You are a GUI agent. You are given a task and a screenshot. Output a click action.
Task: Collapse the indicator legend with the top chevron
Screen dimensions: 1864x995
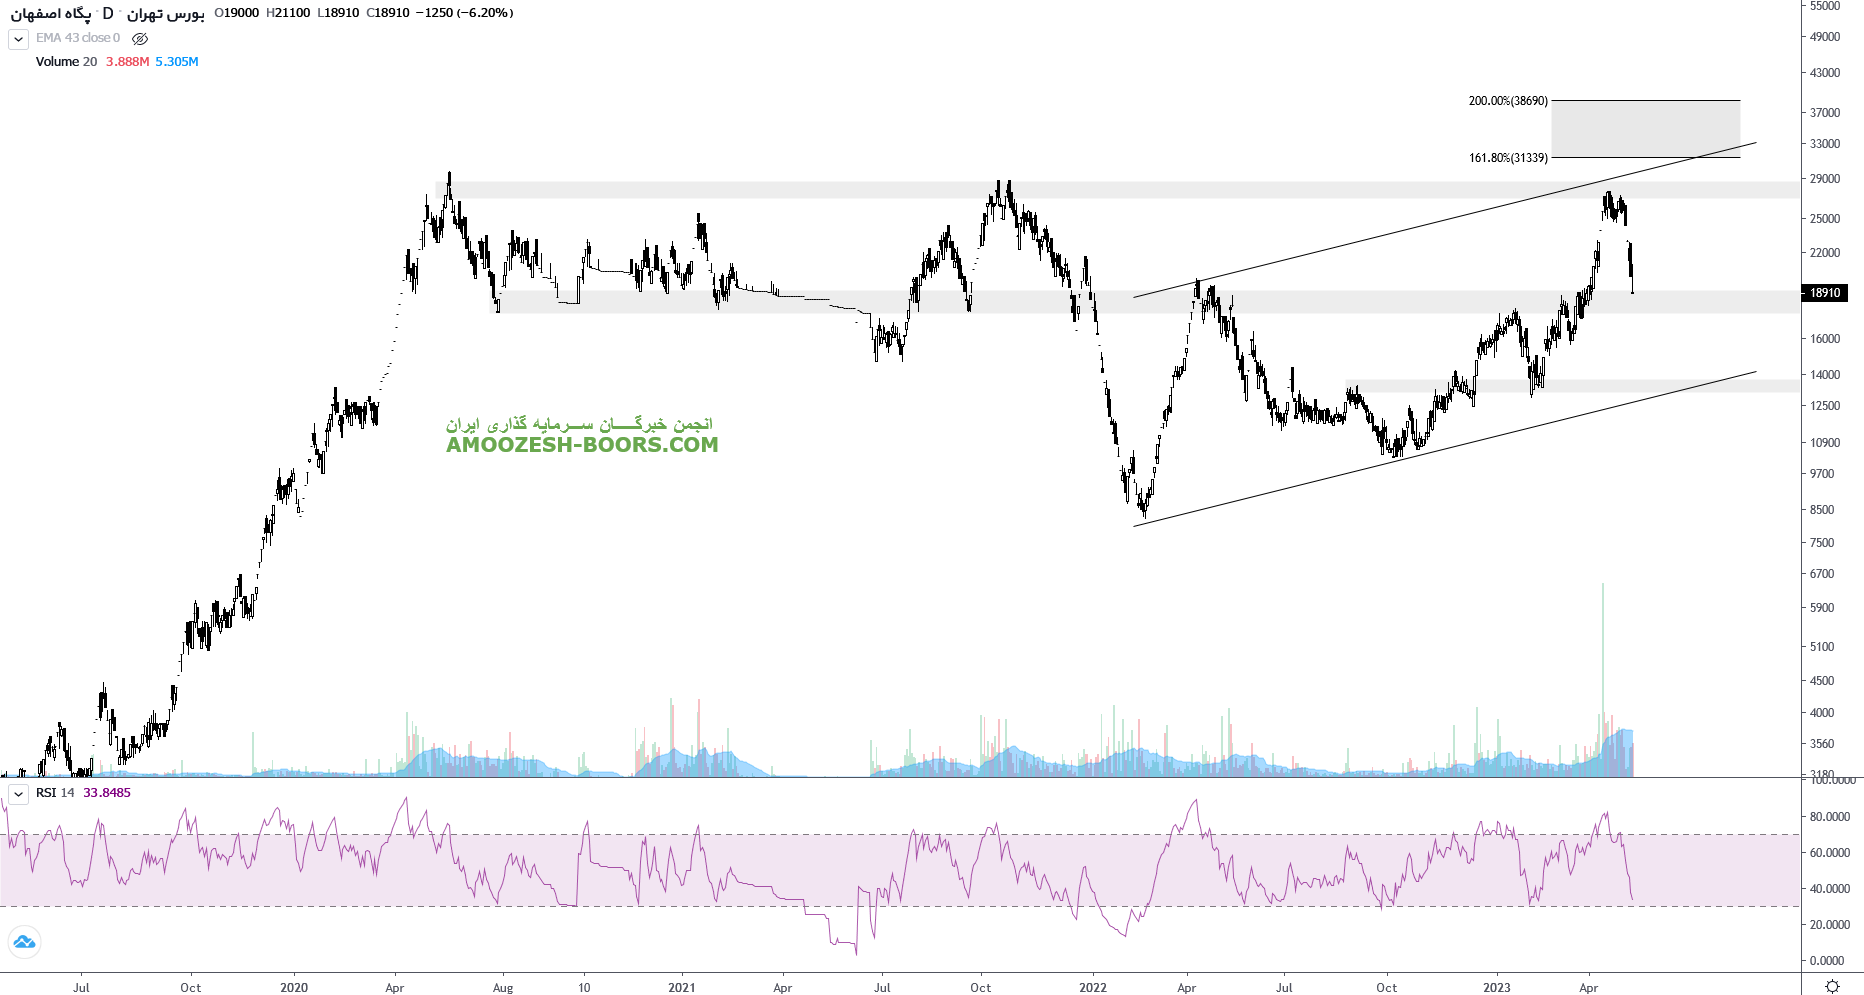18,39
